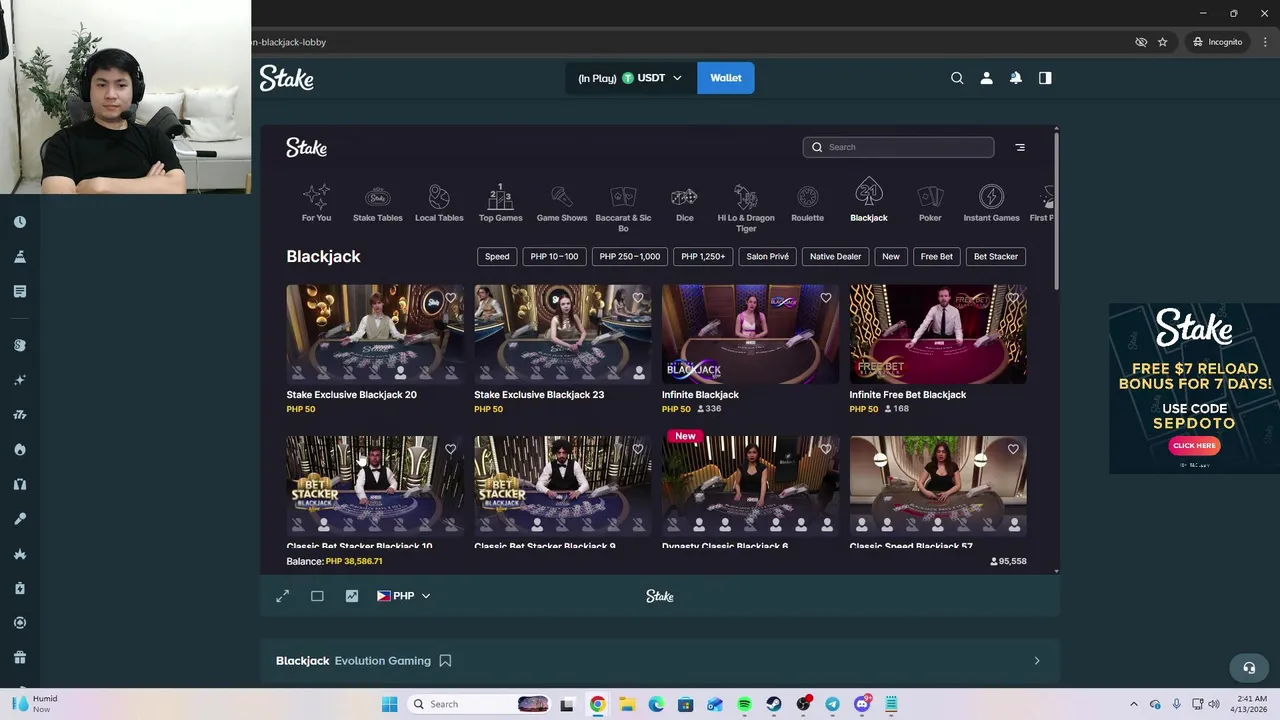Select the Instant Games category icon
The width and height of the screenshot is (1280, 720).
(x=991, y=203)
